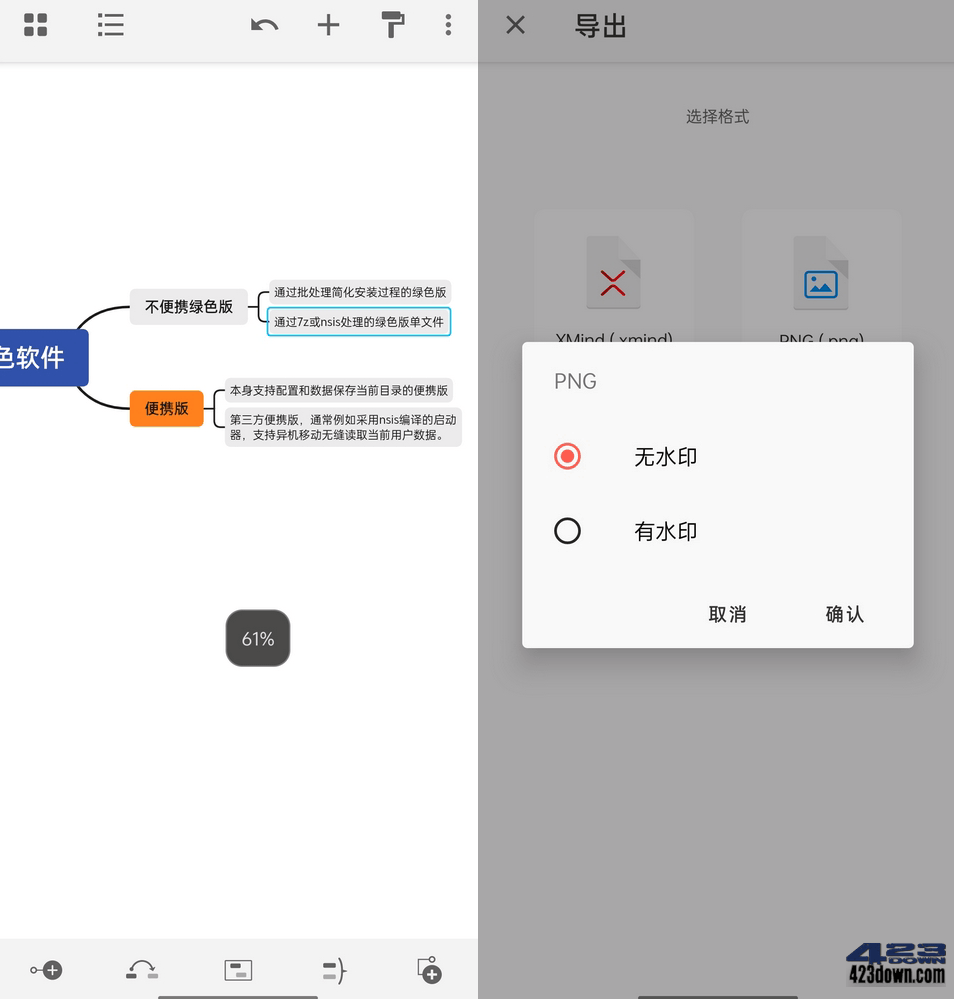Close the 导出 export panel

coord(514,25)
